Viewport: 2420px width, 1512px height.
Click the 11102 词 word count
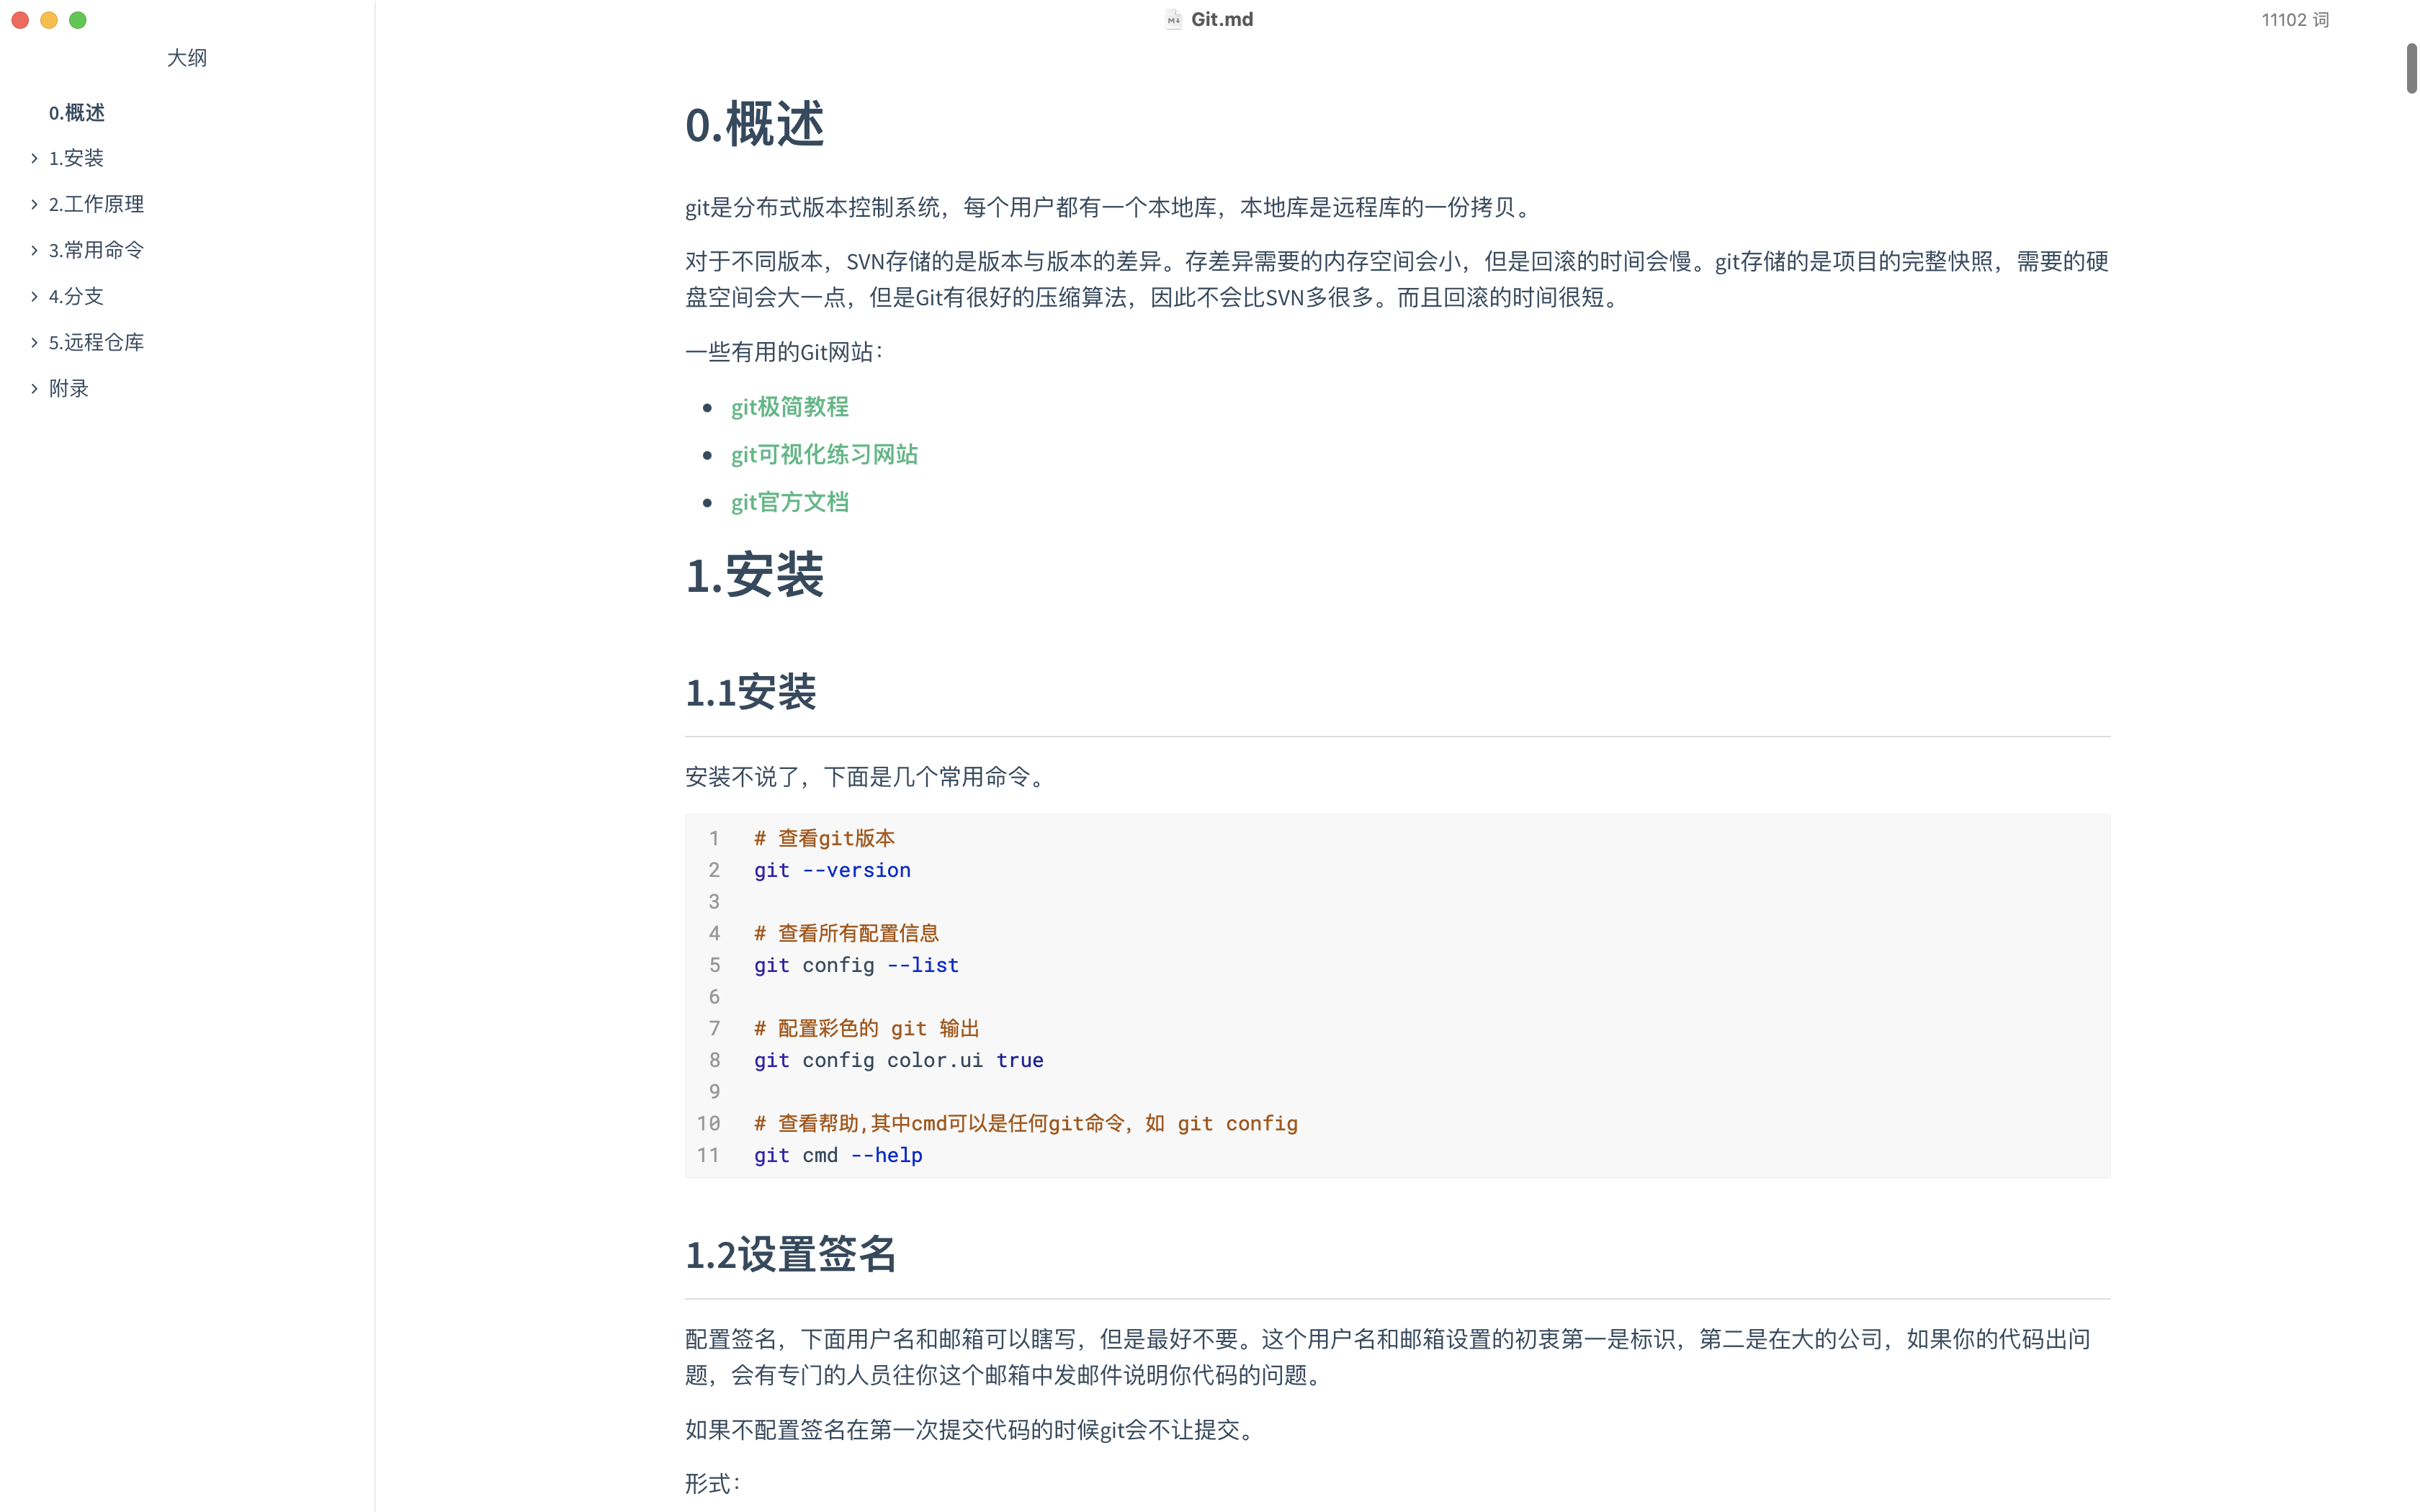tap(2295, 19)
